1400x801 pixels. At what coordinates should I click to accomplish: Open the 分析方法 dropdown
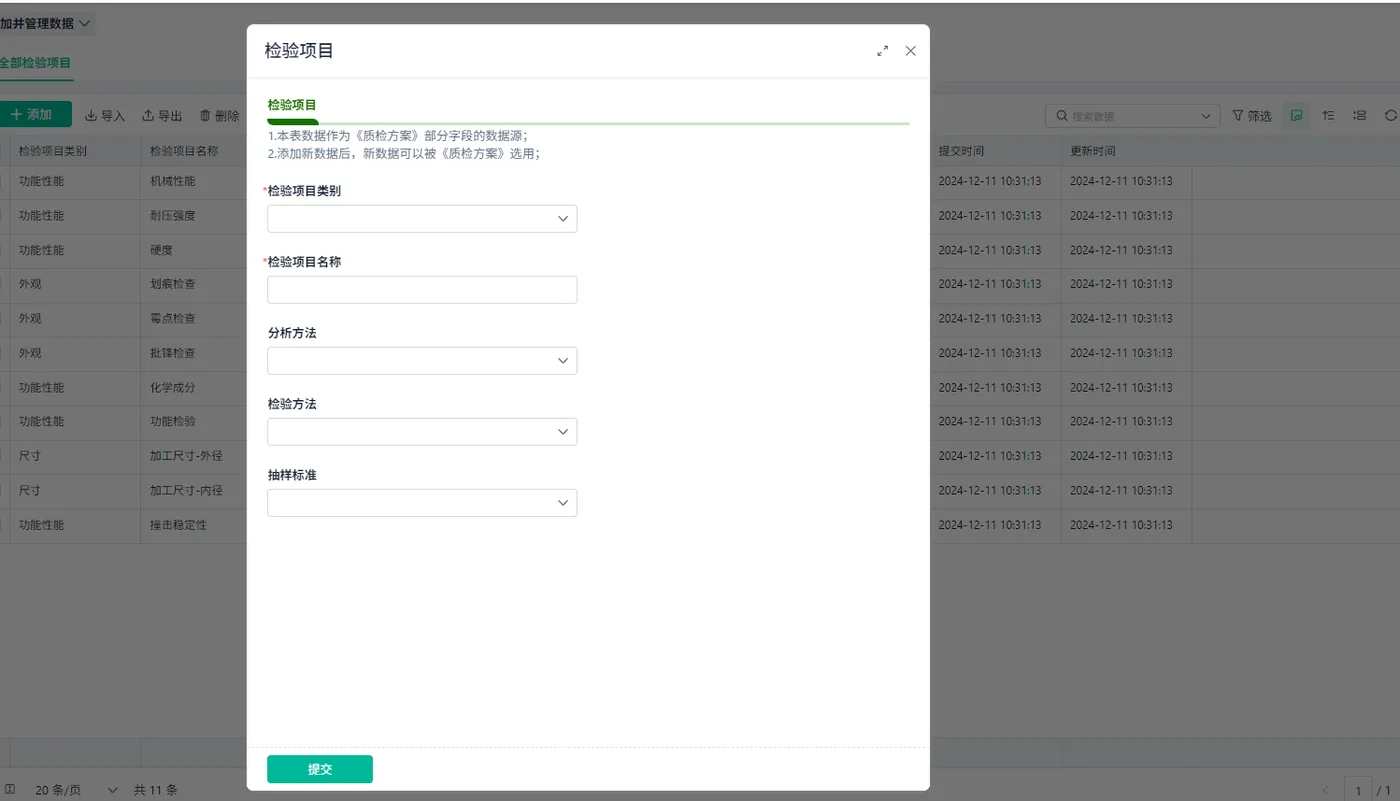click(x=422, y=361)
